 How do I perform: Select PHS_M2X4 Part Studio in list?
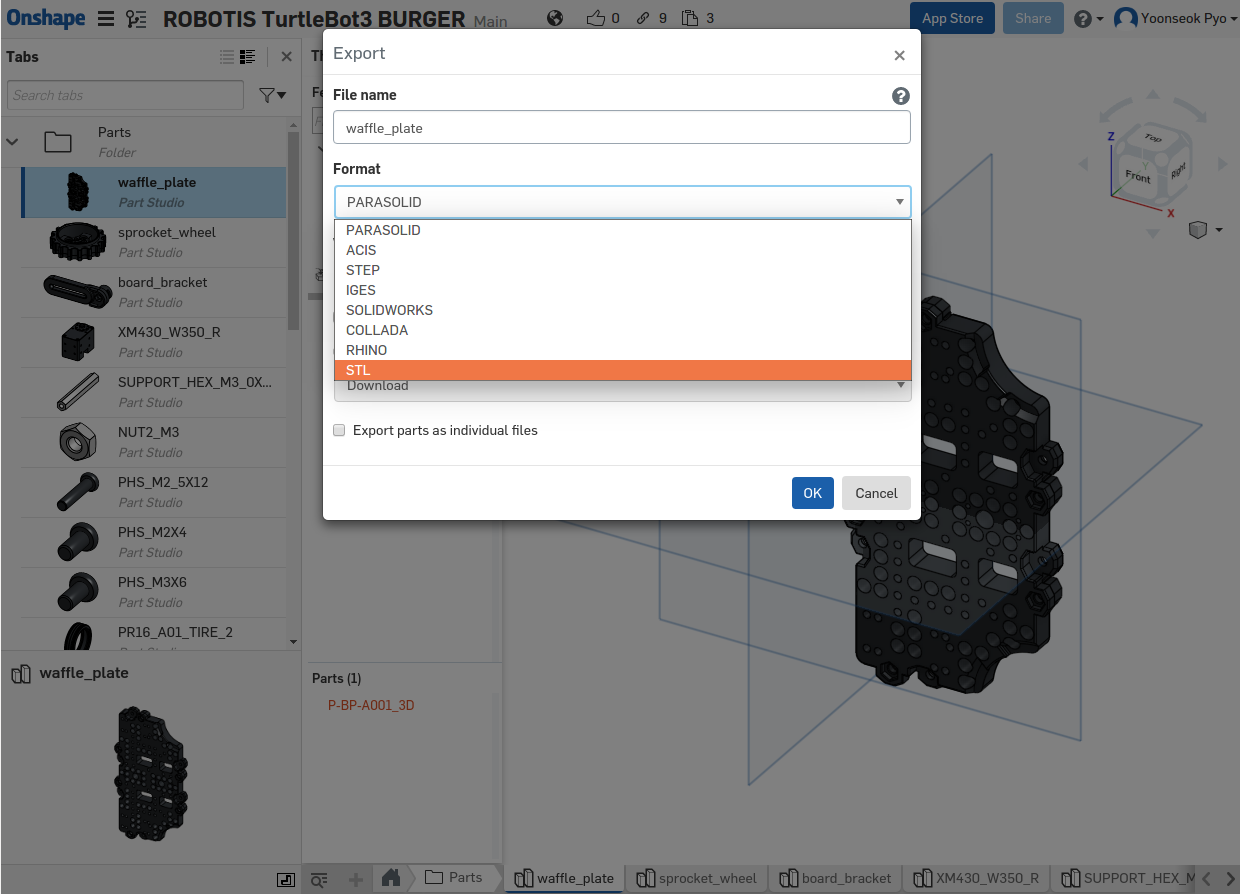pyautogui.click(x=153, y=542)
